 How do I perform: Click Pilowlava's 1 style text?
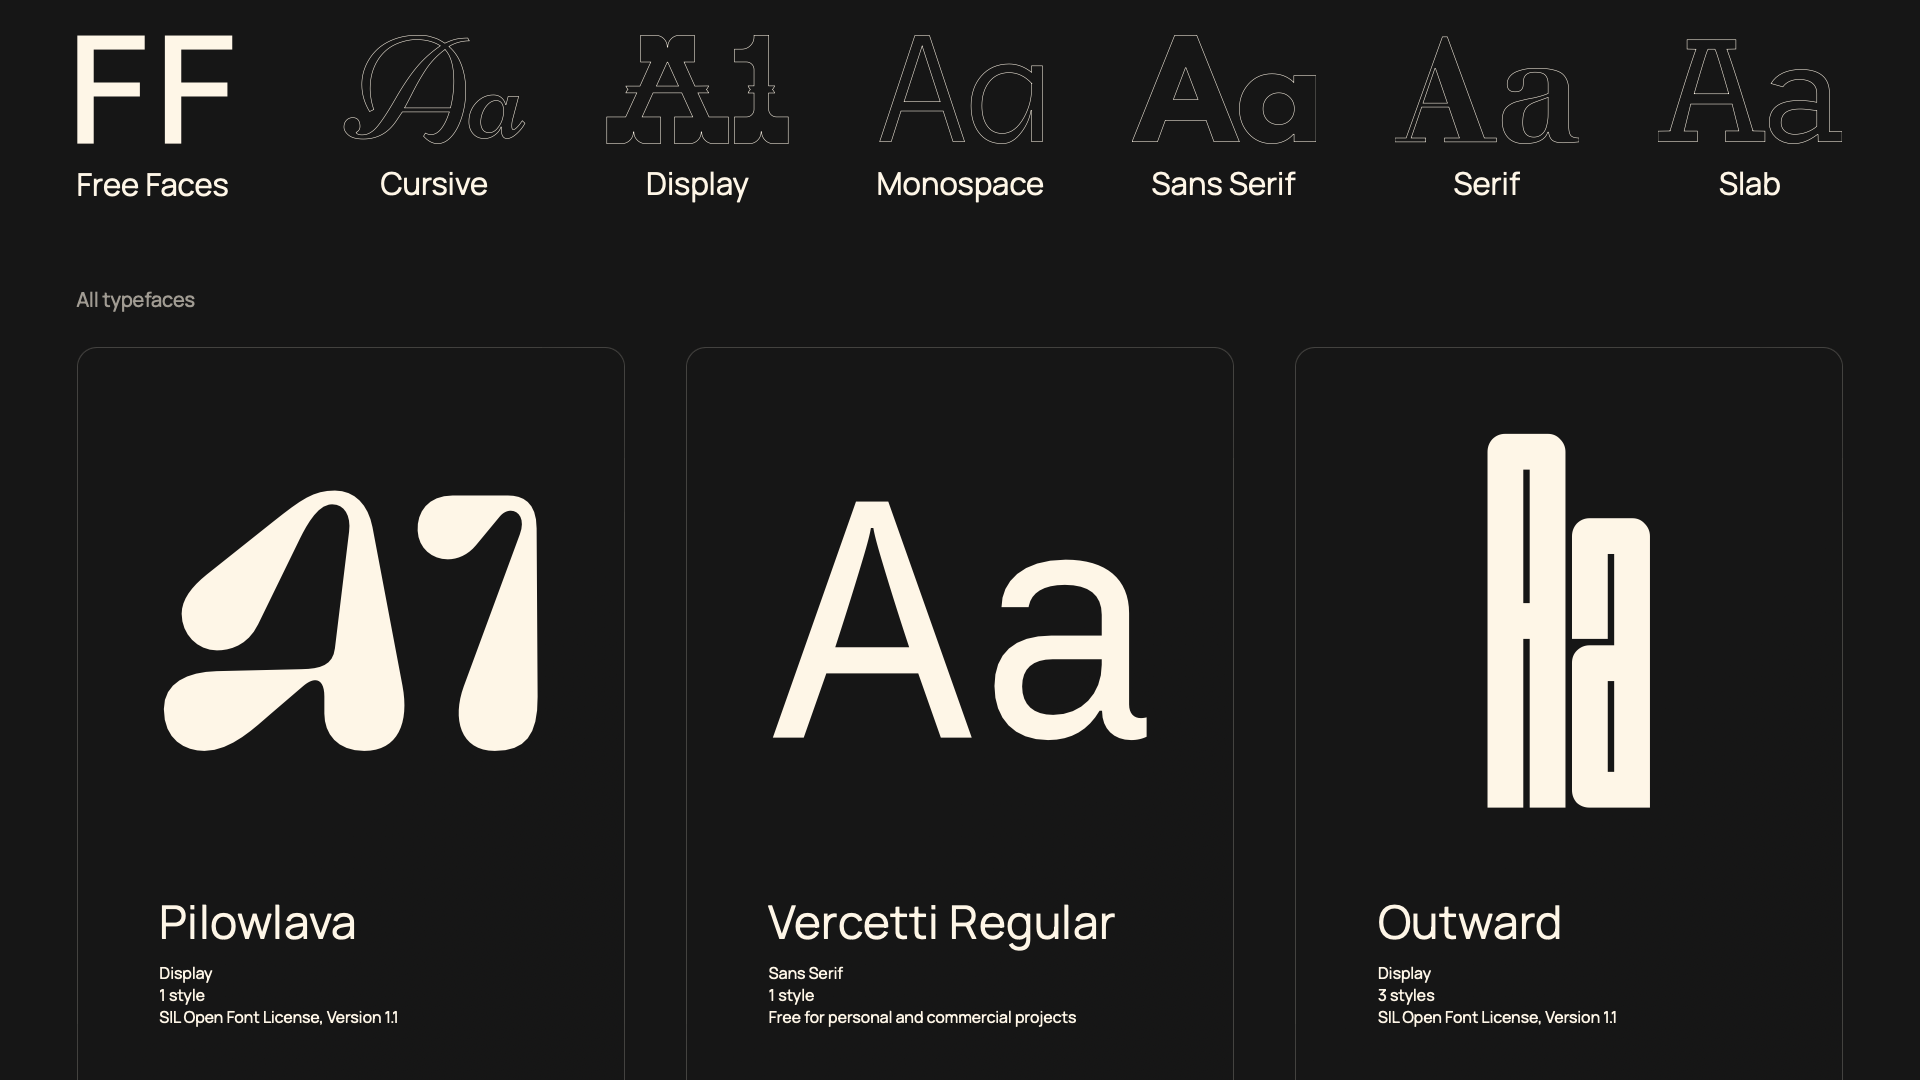coord(181,995)
